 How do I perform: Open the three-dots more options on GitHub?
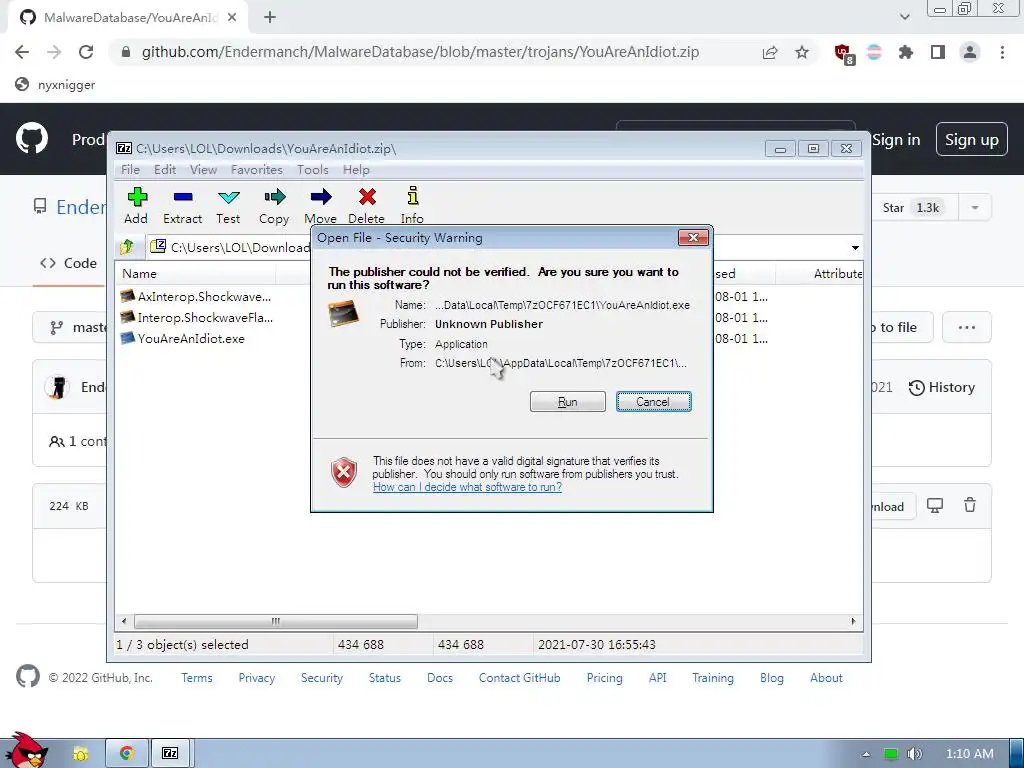(967, 327)
